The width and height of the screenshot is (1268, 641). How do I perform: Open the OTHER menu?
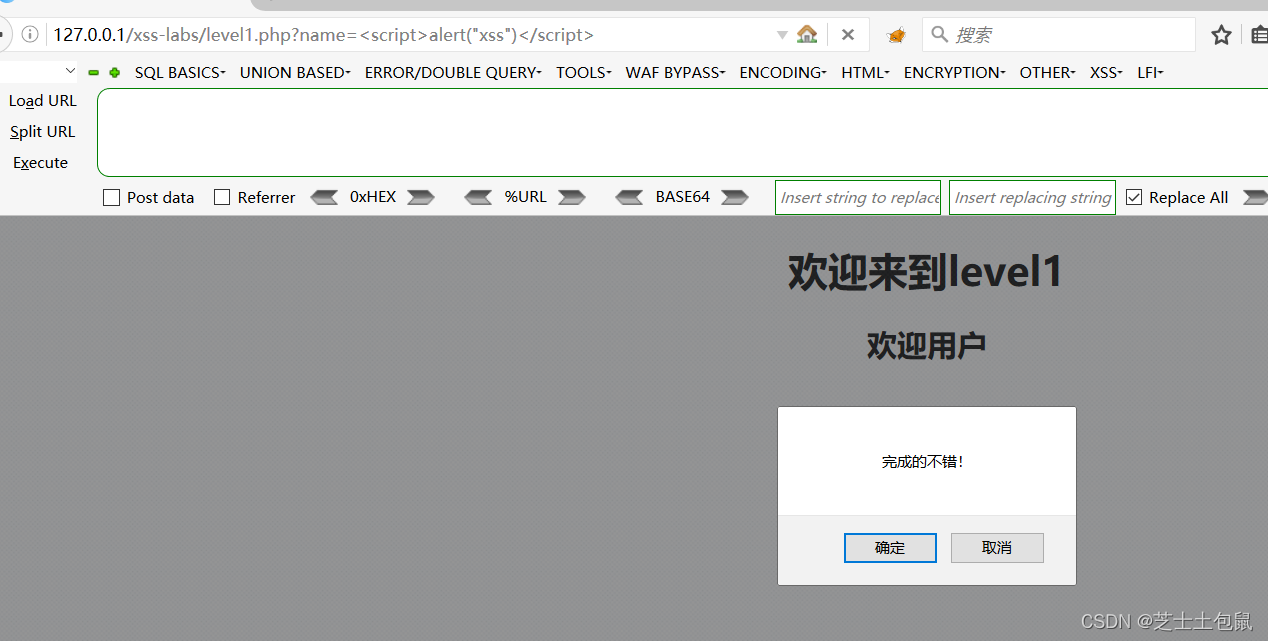point(1047,72)
